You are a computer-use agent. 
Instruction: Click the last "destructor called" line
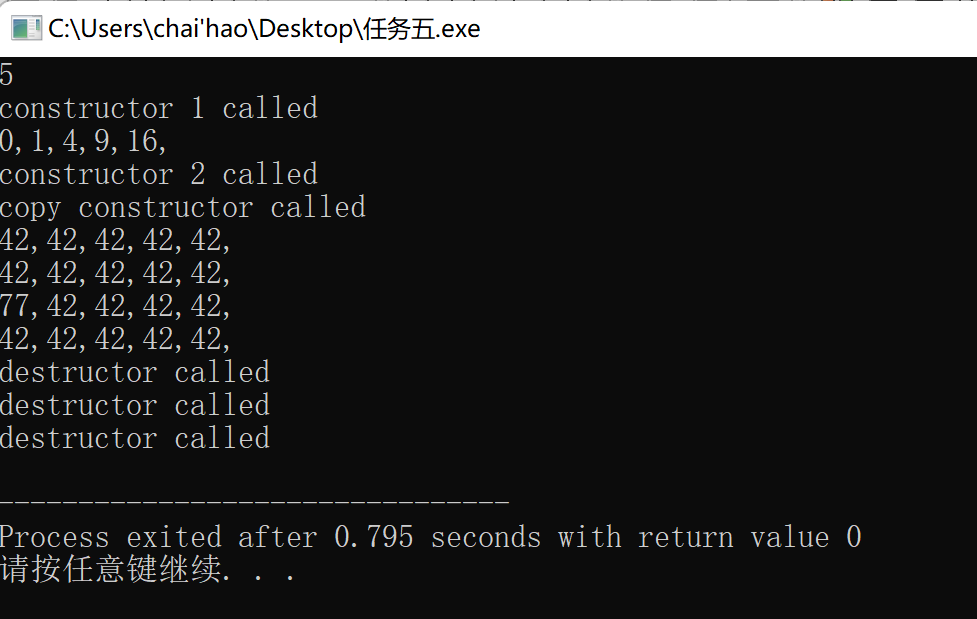[135, 438]
